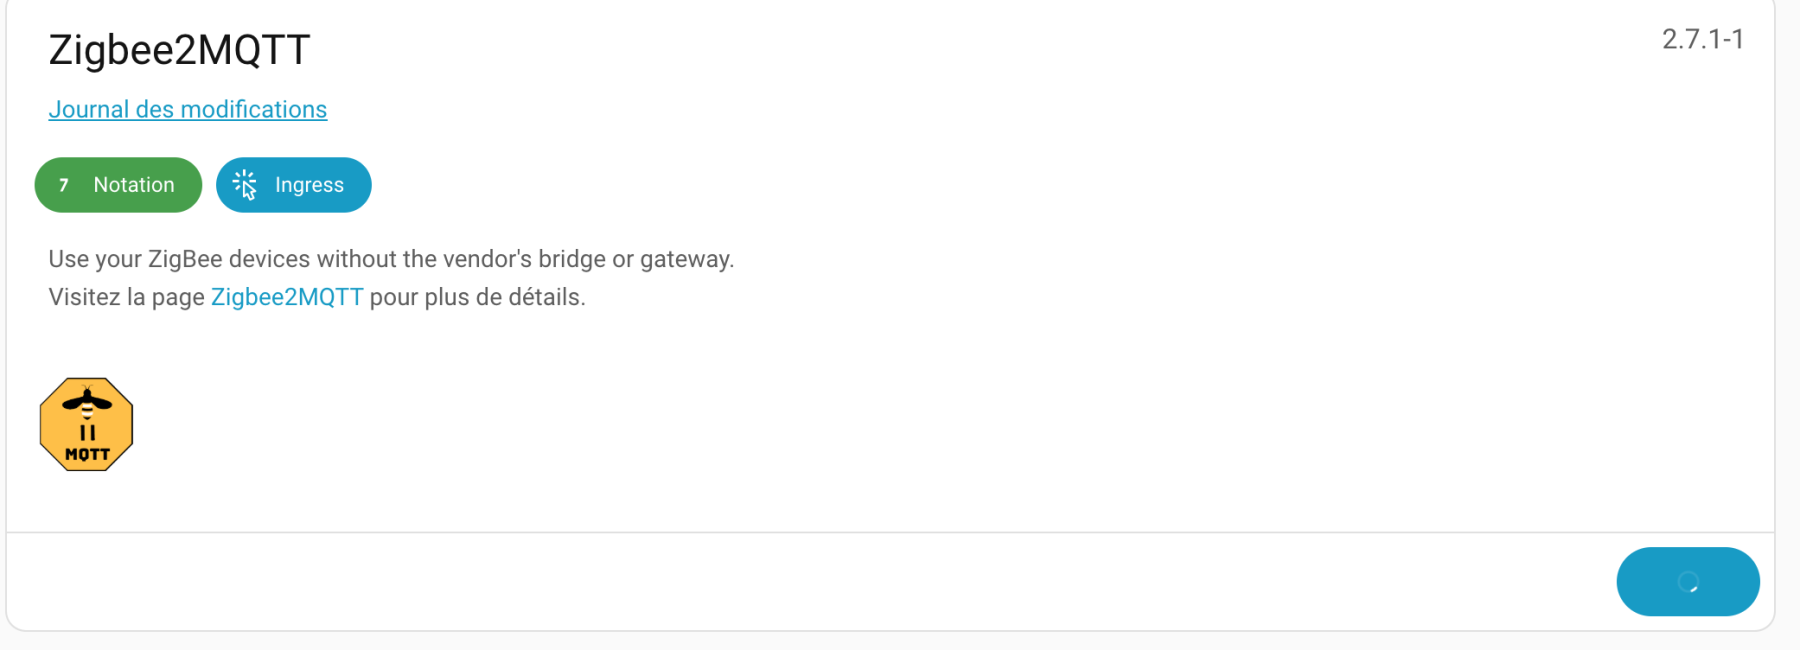Click the bee graphic in the logo

[x=87, y=402]
